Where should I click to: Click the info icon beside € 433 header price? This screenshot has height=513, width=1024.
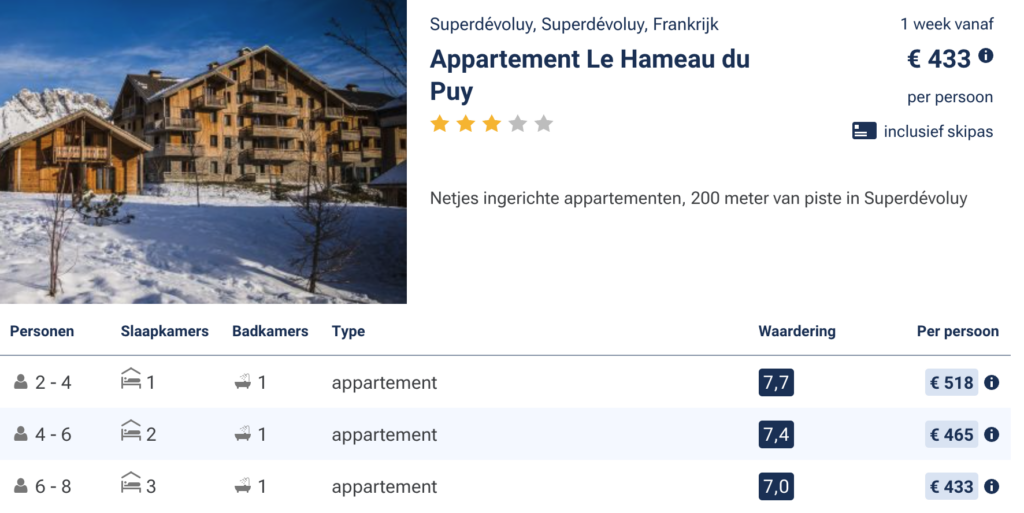tap(986, 56)
